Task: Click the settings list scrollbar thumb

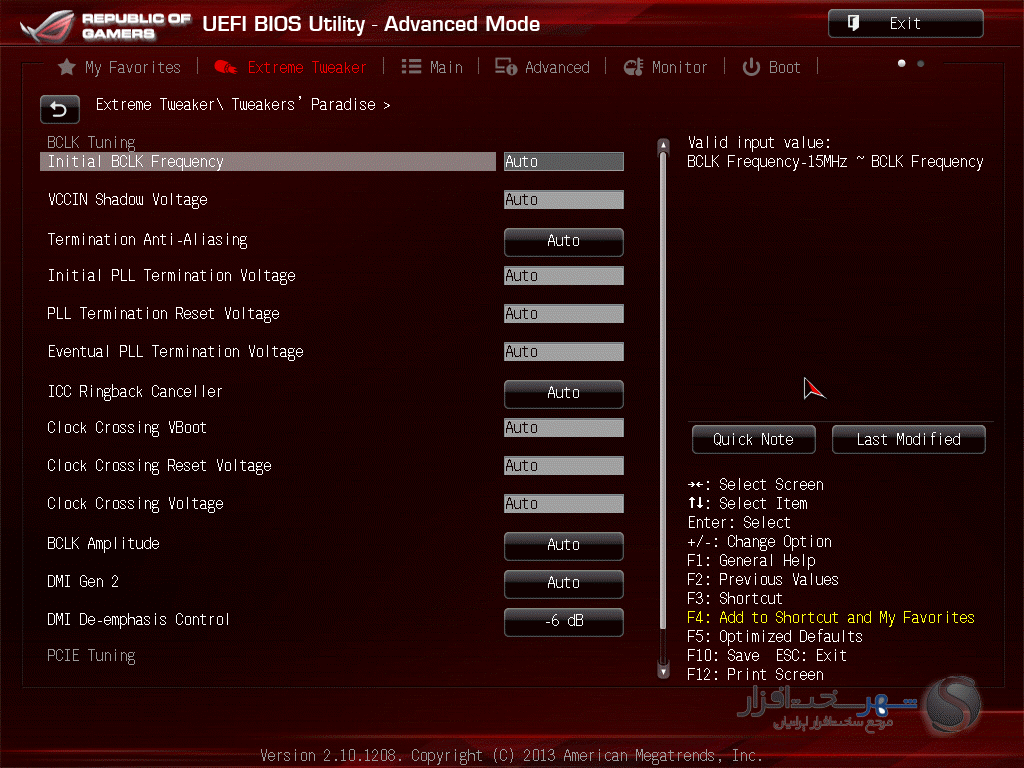Action: click(664, 391)
